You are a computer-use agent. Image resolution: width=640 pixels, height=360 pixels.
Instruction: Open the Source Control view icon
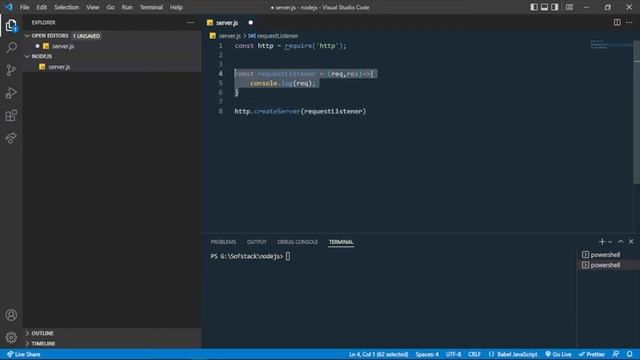click(11, 70)
